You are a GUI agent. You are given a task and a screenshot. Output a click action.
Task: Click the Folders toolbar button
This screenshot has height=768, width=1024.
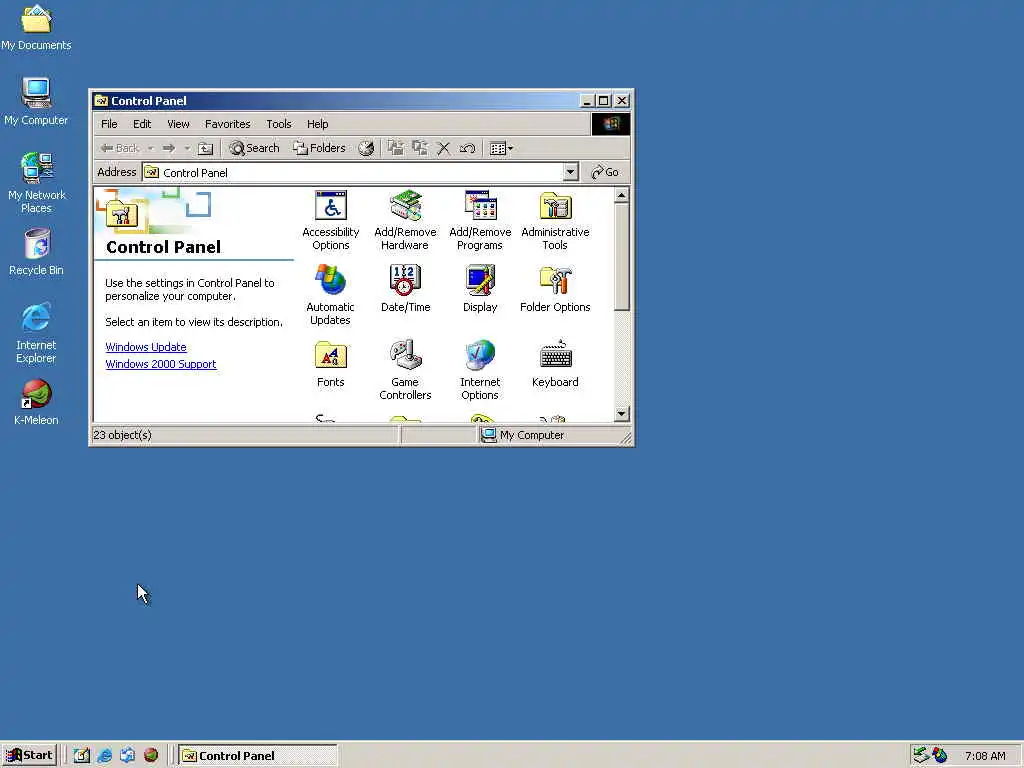pyautogui.click(x=319, y=148)
